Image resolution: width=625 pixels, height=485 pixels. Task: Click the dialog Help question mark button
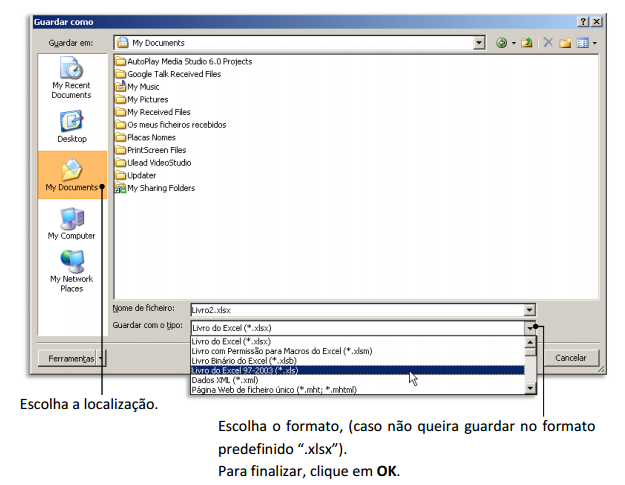coord(582,21)
